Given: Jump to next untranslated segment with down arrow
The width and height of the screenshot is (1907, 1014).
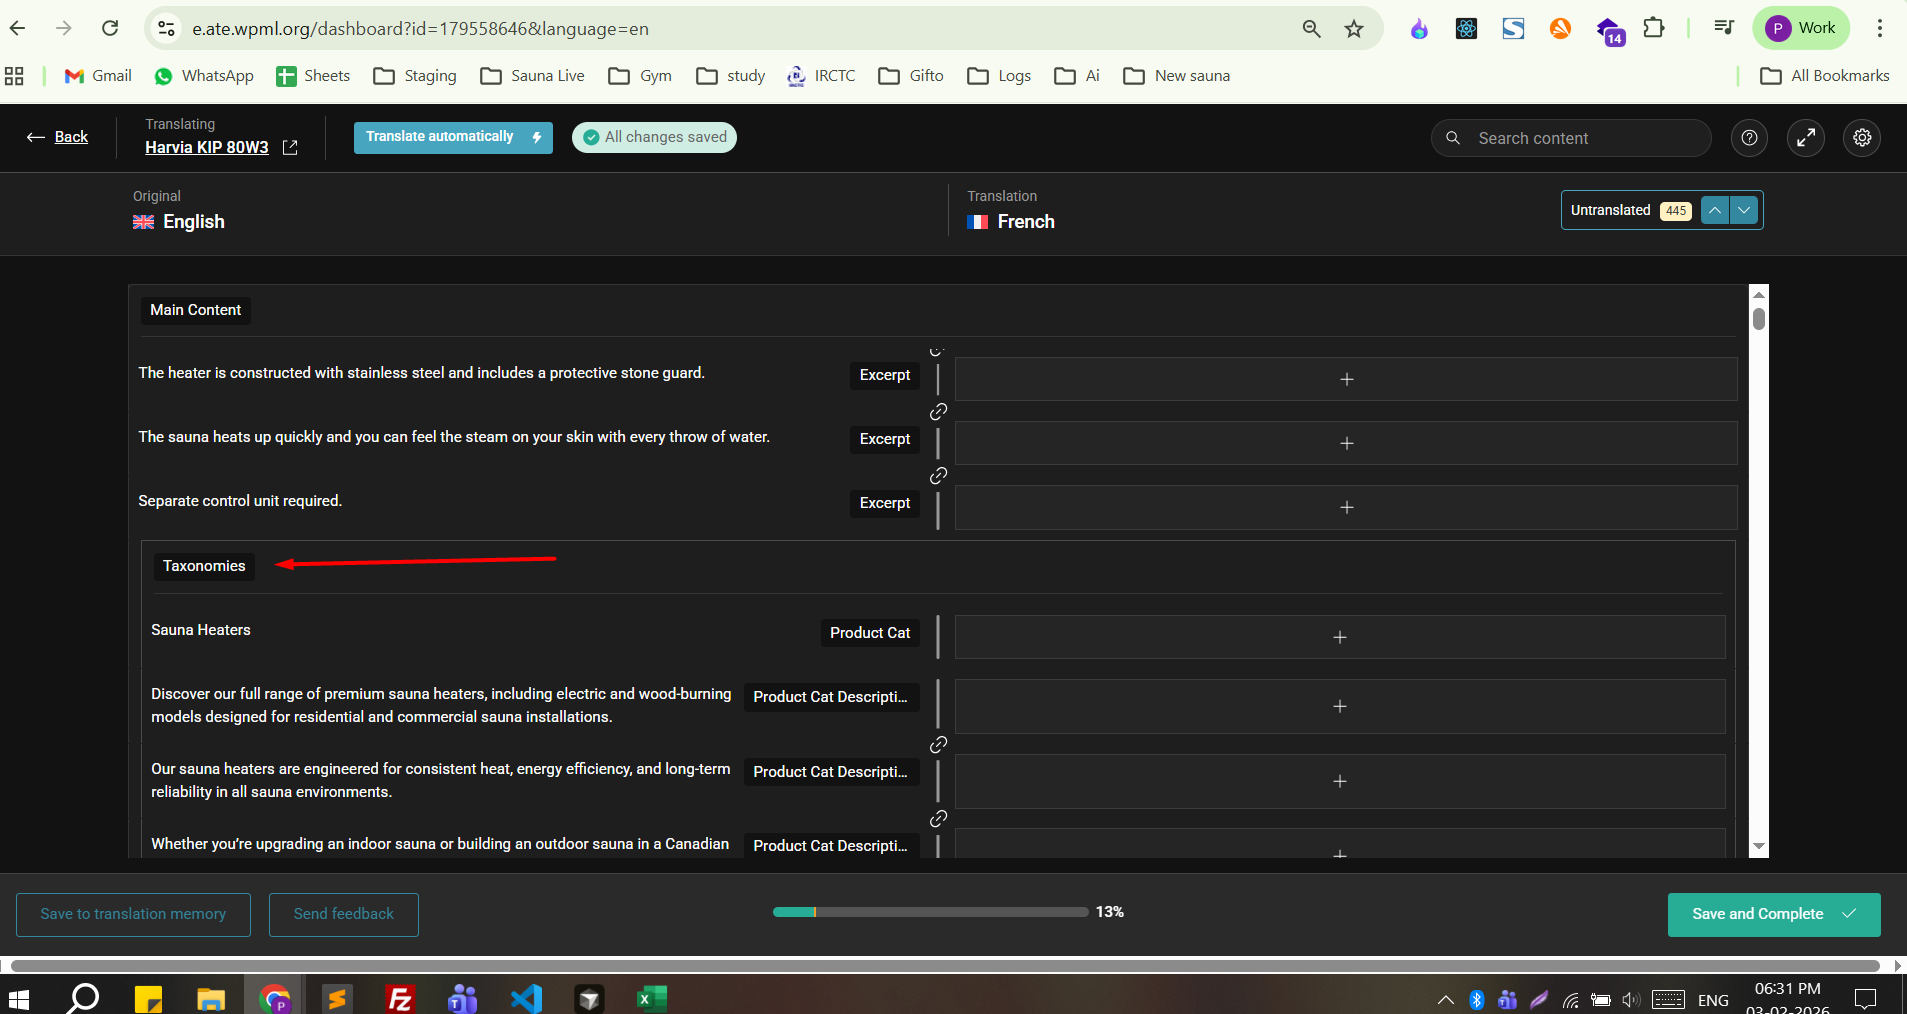Looking at the screenshot, I should tap(1744, 210).
